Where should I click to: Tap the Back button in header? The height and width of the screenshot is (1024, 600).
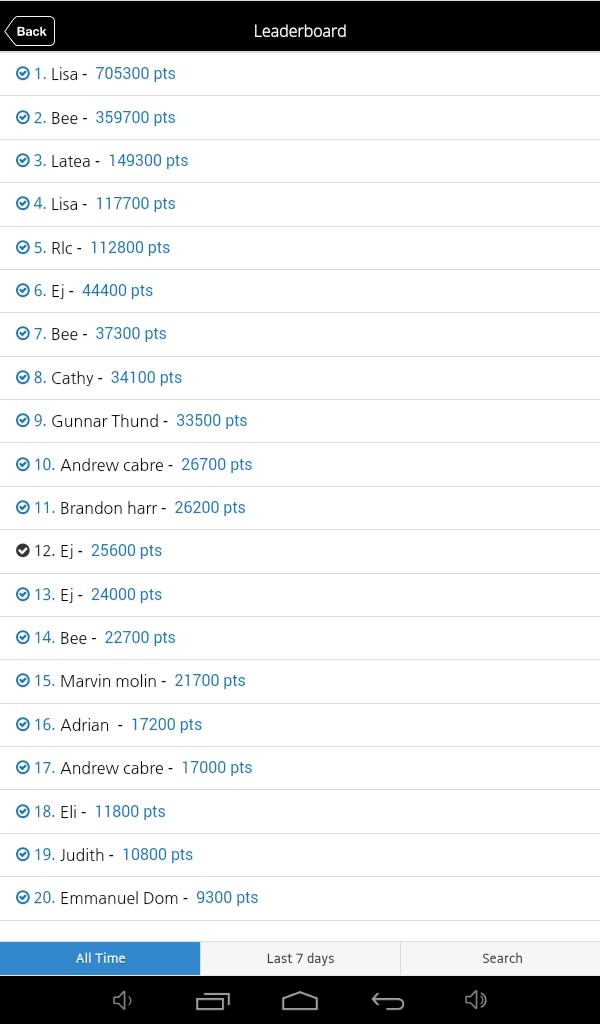pyautogui.click(x=30, y=31)
